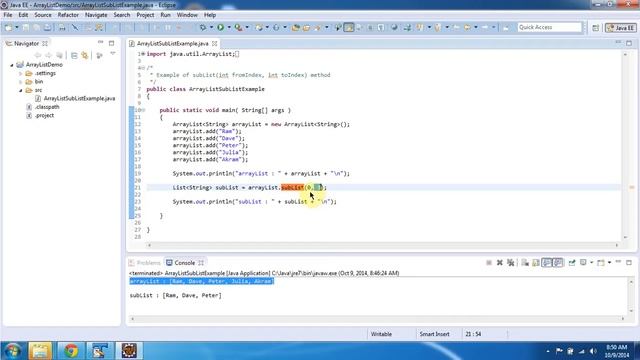Click the green Run button in toolbar
Viewport: 640px width, 360px height.
pyautogui.click(x=220, y=27)
